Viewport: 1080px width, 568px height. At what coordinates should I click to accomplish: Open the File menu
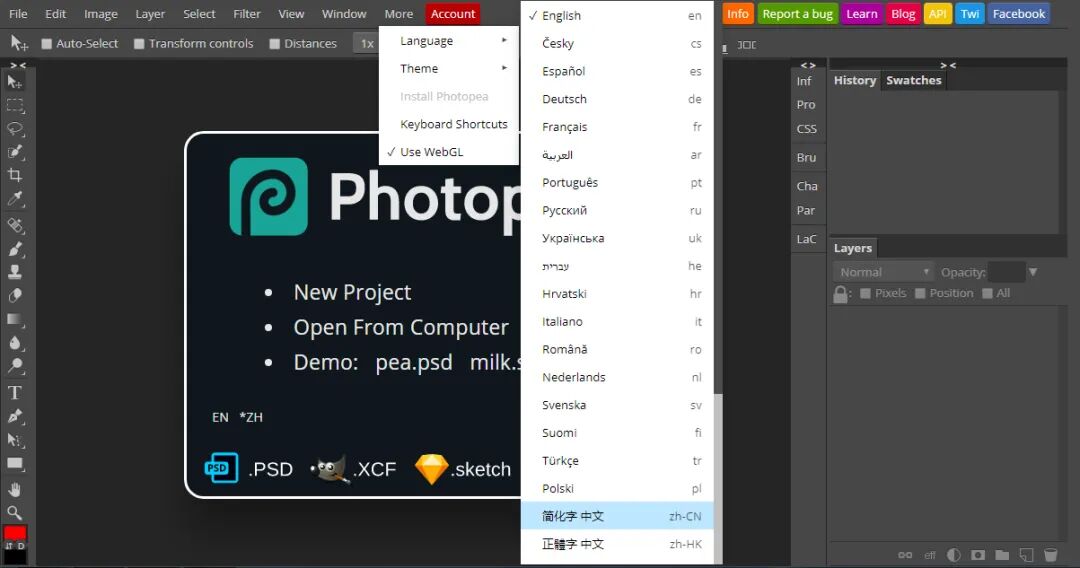[x=18, y=14]
